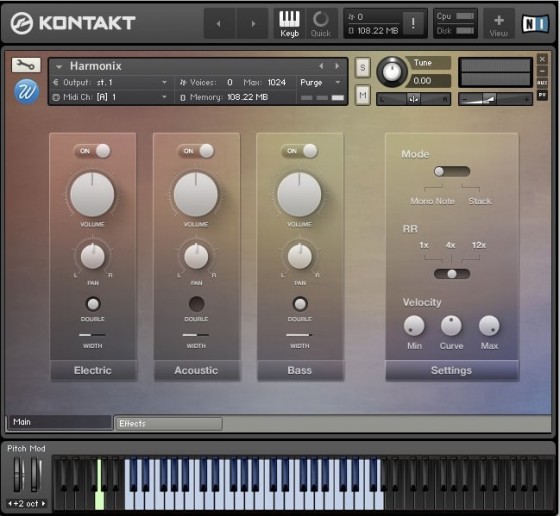This screenshot has height=516, width=560.
Task: Click the Mod wheel
Action: coord(35,475)
